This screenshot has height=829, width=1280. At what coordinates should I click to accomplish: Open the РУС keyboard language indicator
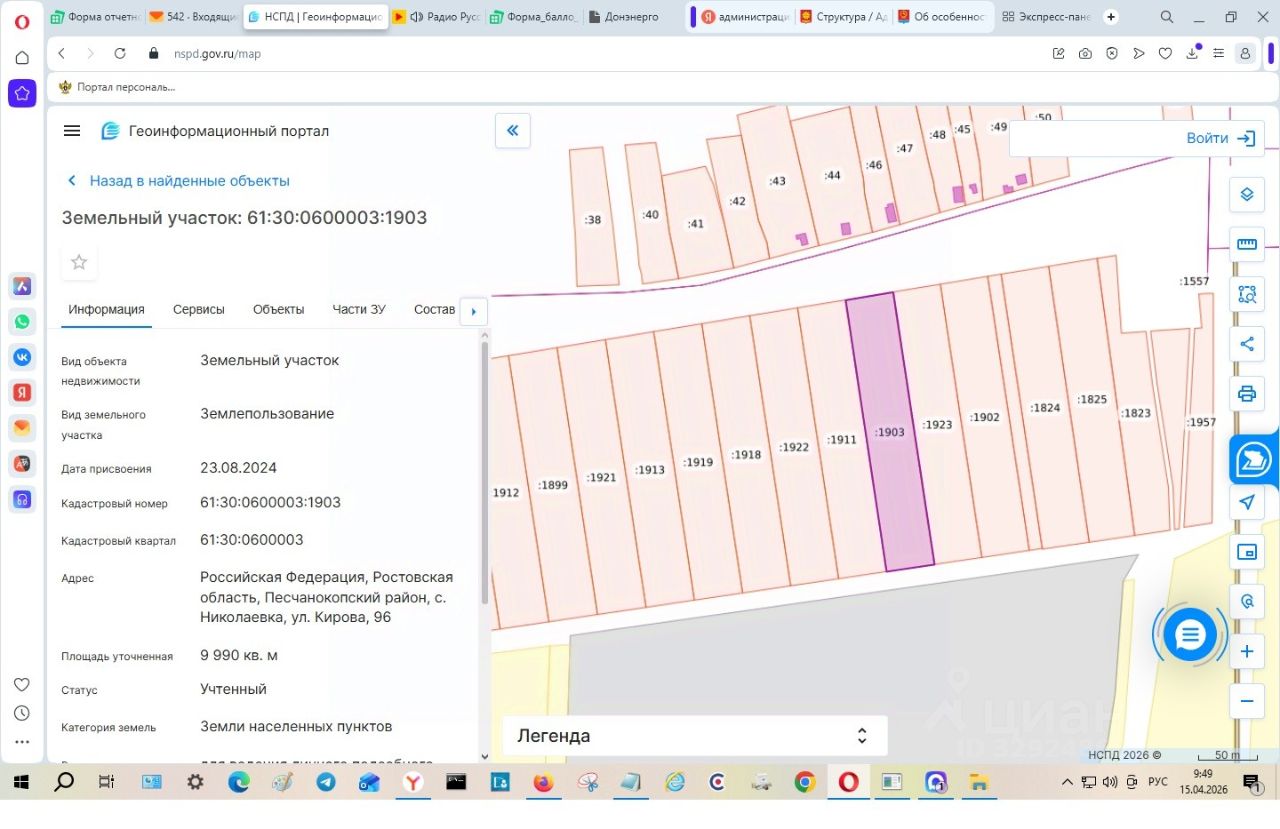[x=1157, y=782]
